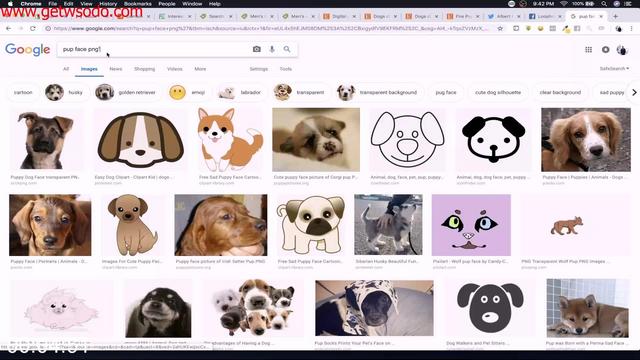The width and height of the screenshot is (640, 360).
Task: Open the Google account avatar
Action: (x=622, y=50)
